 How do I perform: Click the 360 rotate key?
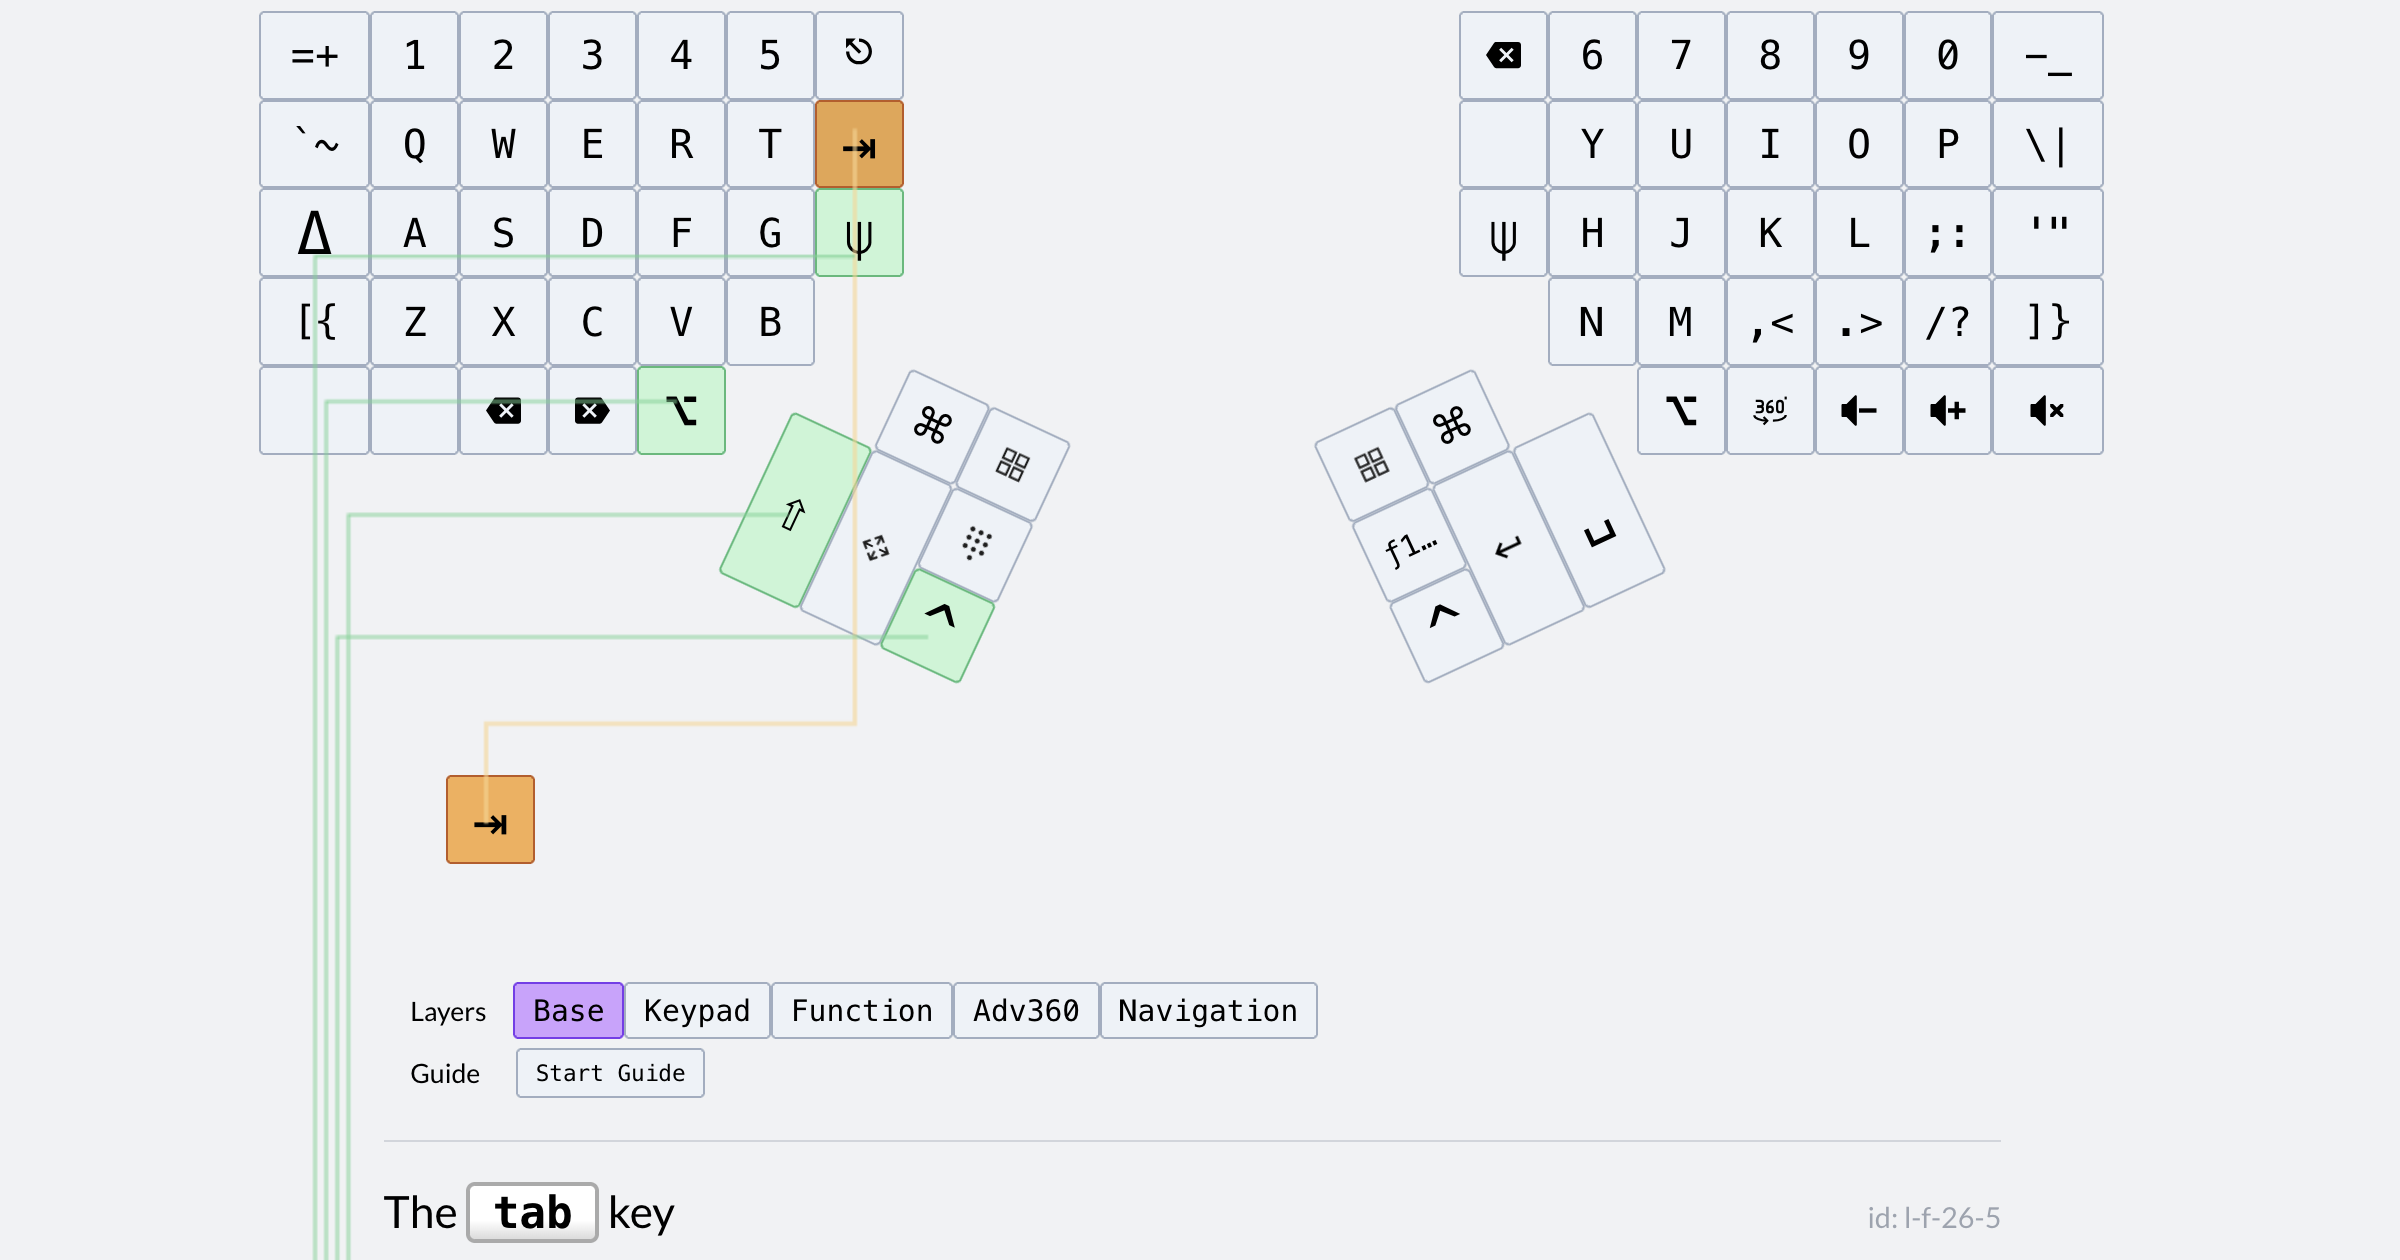point(1770,411)
